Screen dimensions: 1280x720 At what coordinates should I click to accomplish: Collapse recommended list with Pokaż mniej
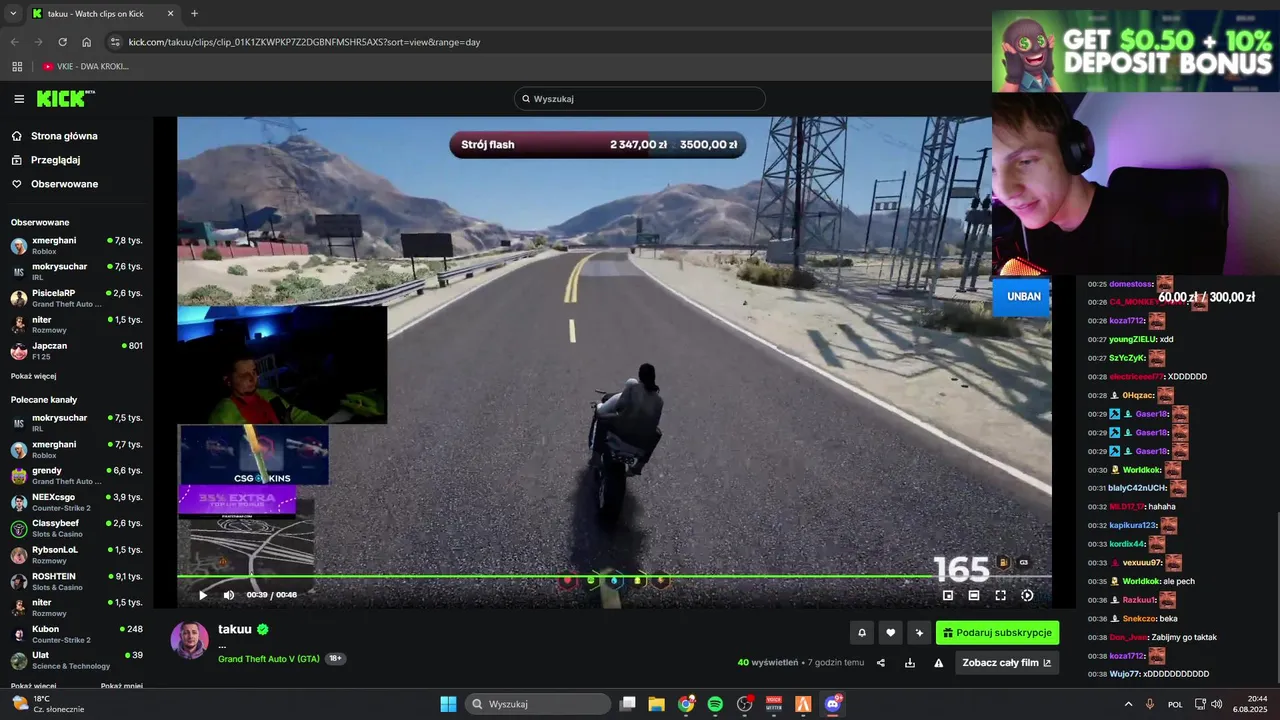(x=121, y=686)
